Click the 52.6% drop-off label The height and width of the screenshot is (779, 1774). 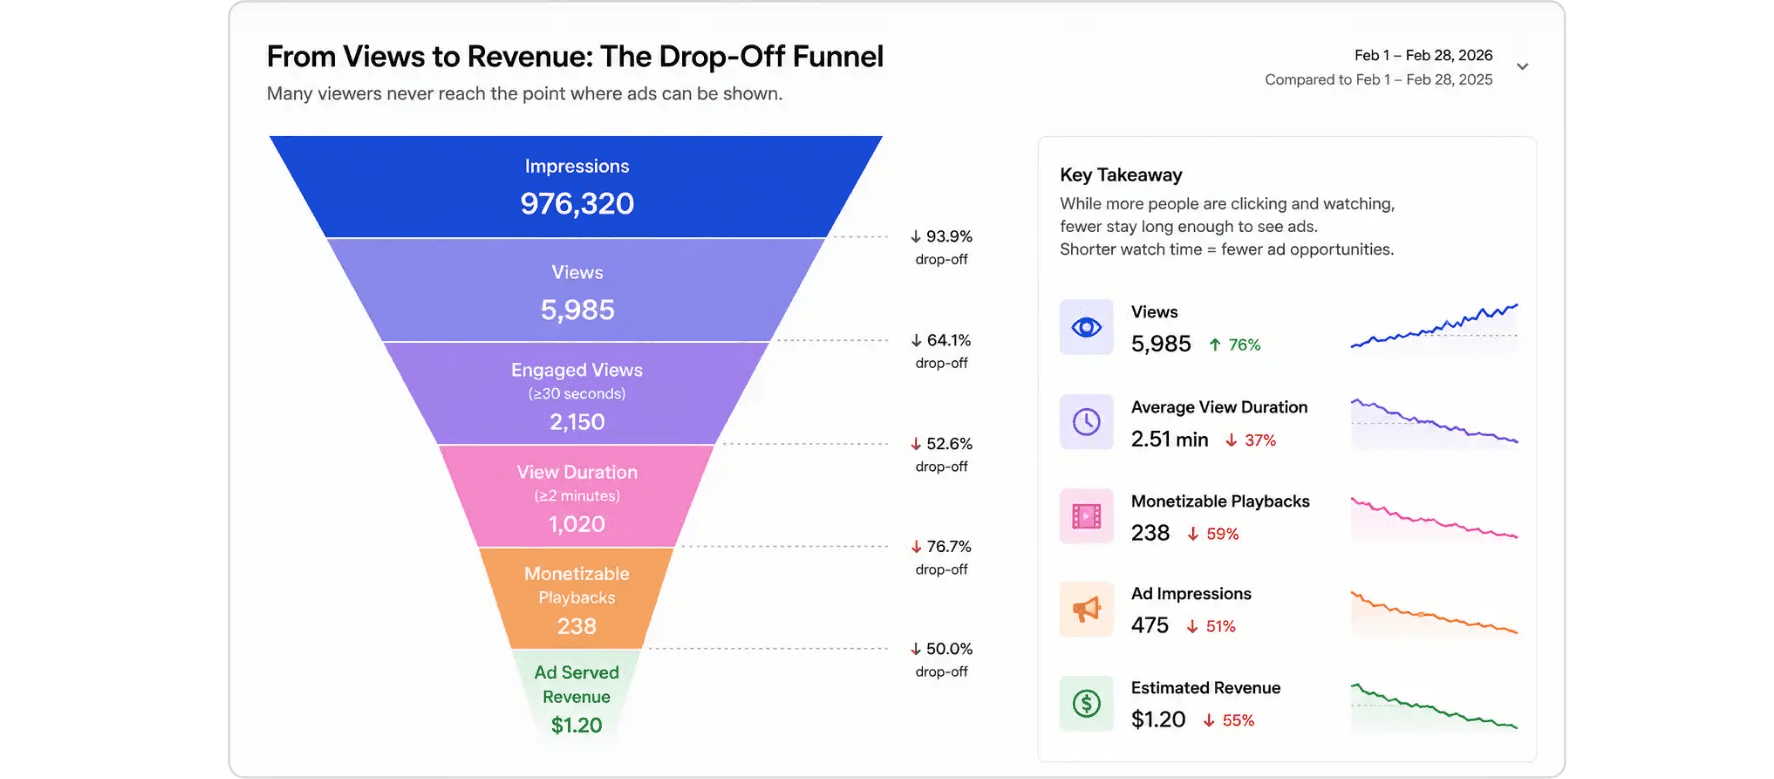point(941,454)
